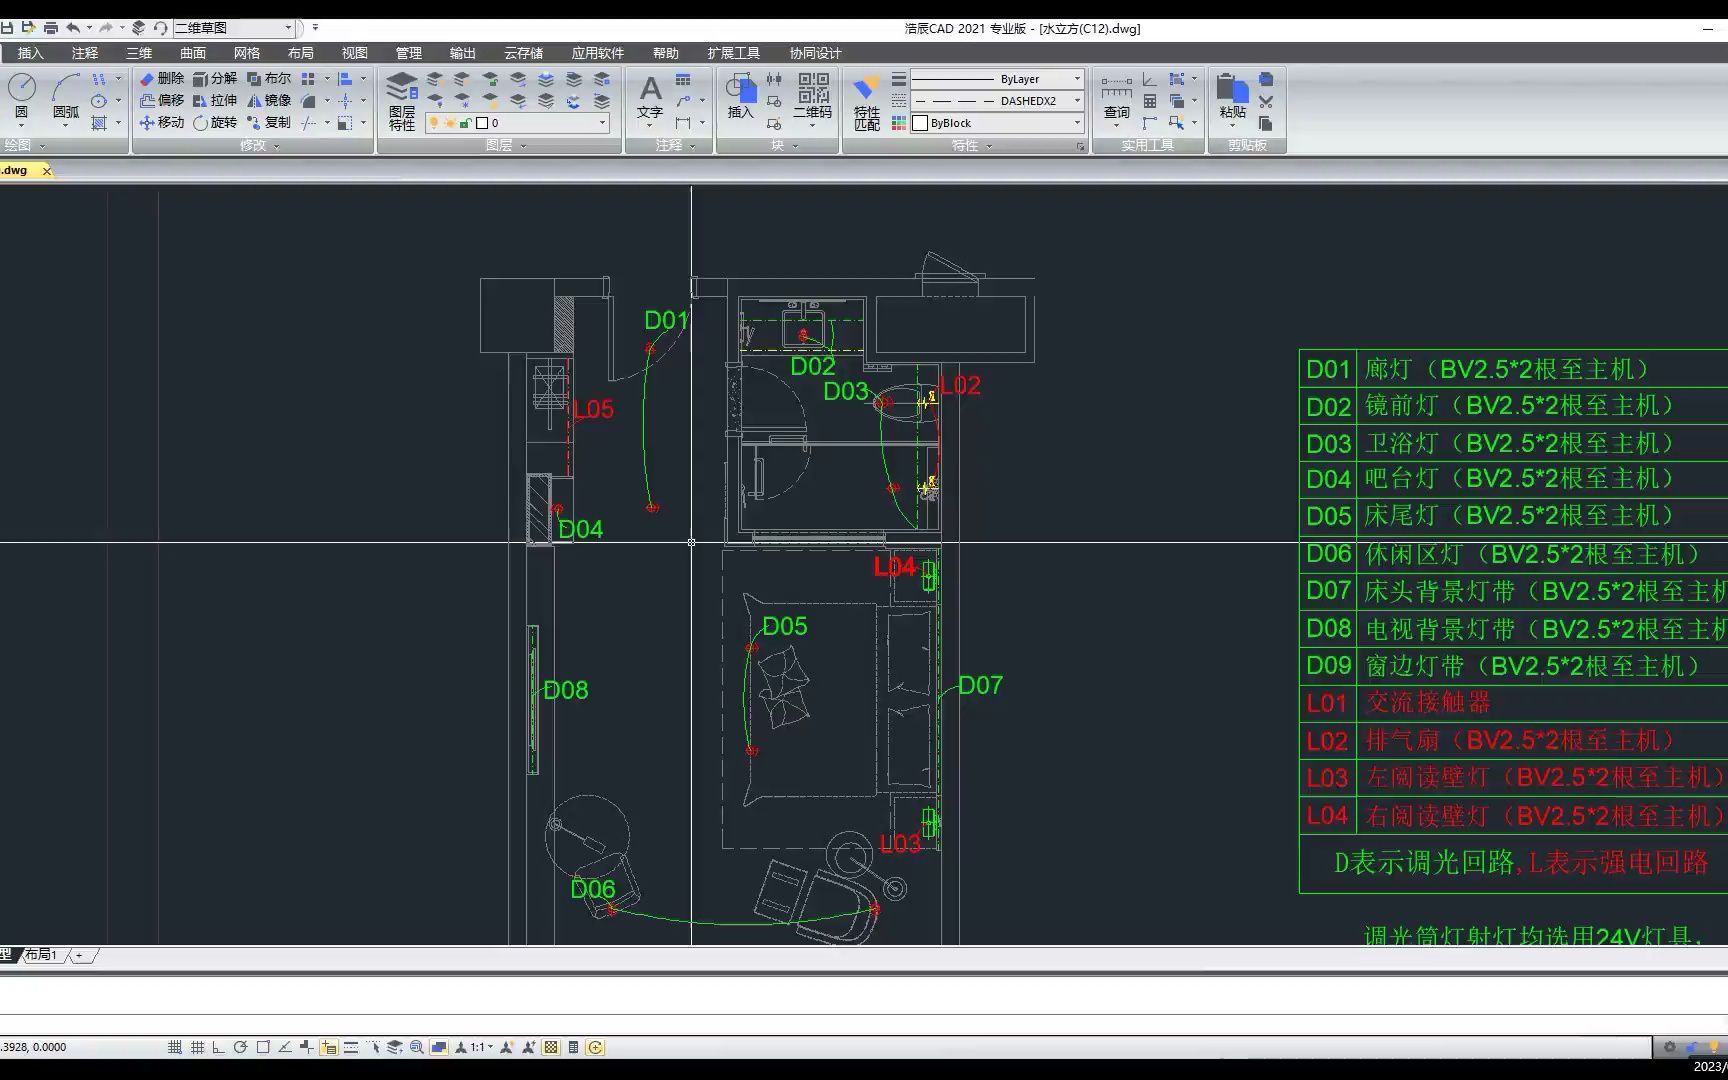Add a new layout with the plus tab
Viewport: 1728px width, 1080px height.
point(80,955)
